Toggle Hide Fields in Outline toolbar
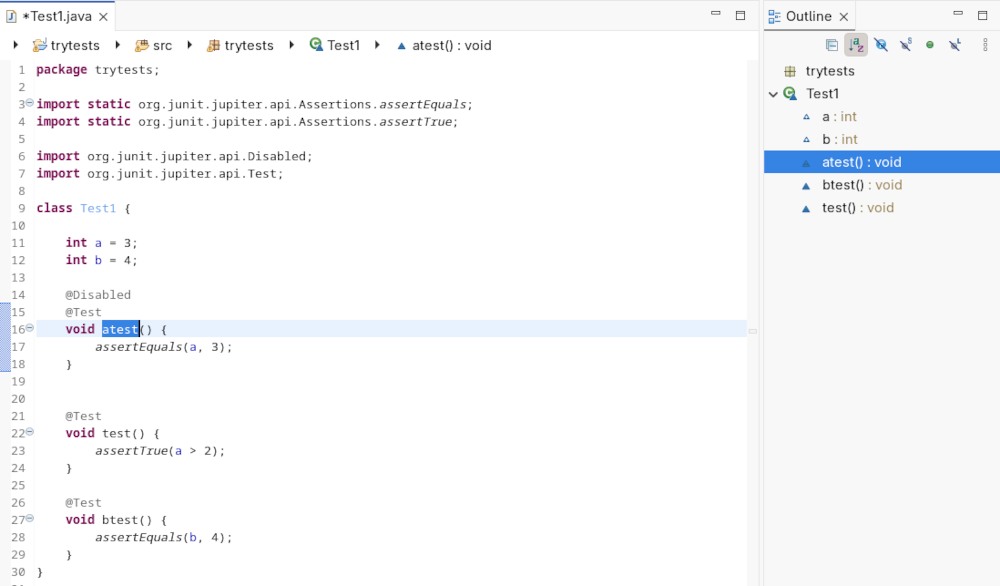1000x586 pixels. [881, 45]
